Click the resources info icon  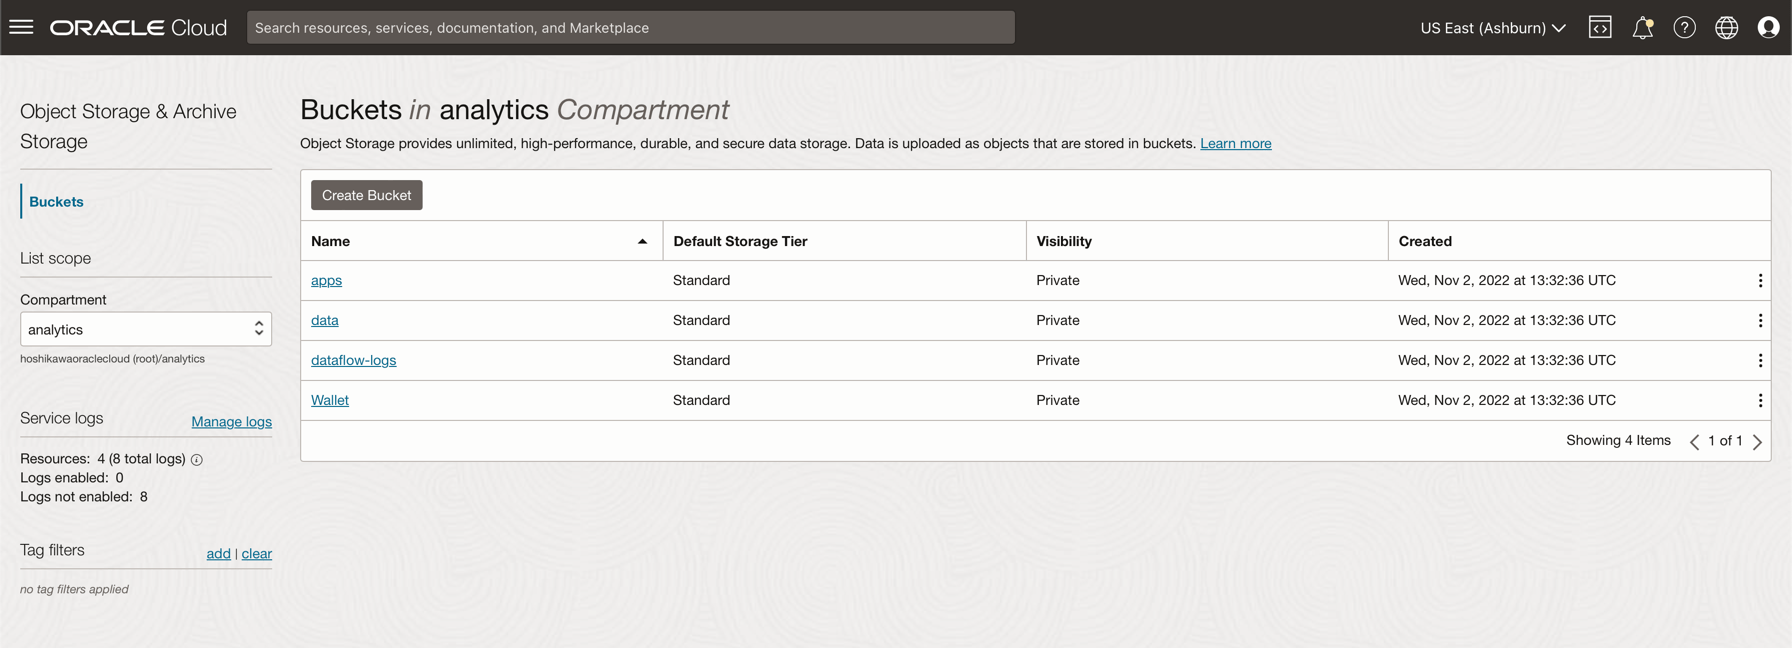197,460
